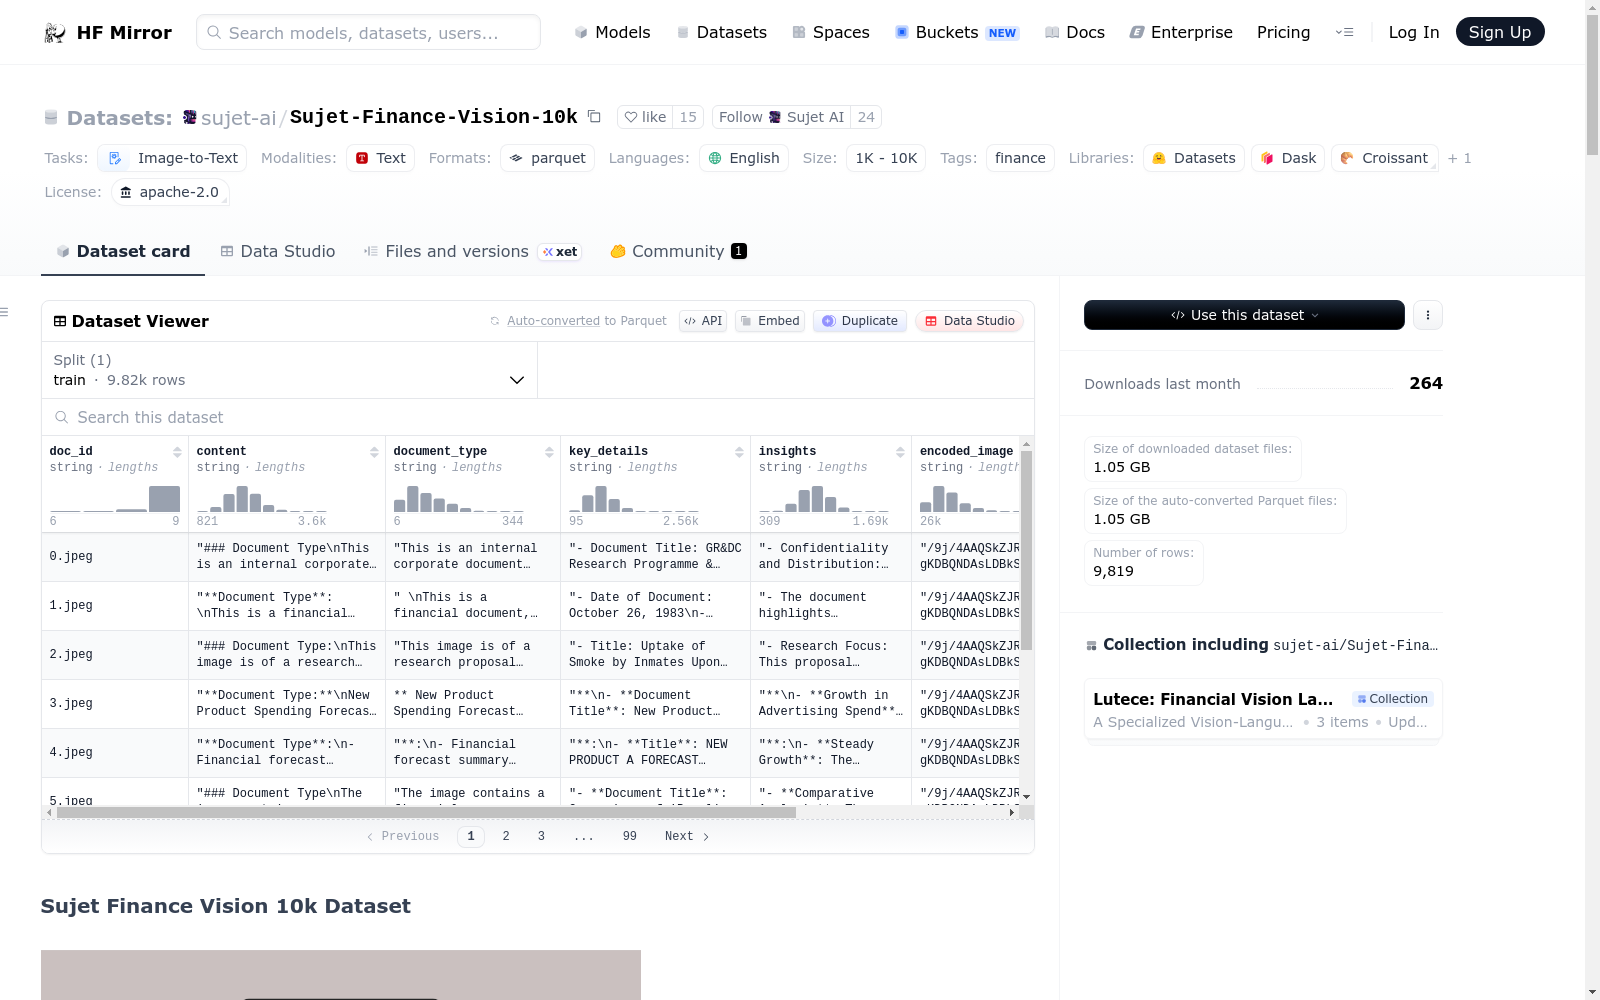Click the apache-2.0 license tag
Screen dimensions: 1600x1000
tap(170, 192)
